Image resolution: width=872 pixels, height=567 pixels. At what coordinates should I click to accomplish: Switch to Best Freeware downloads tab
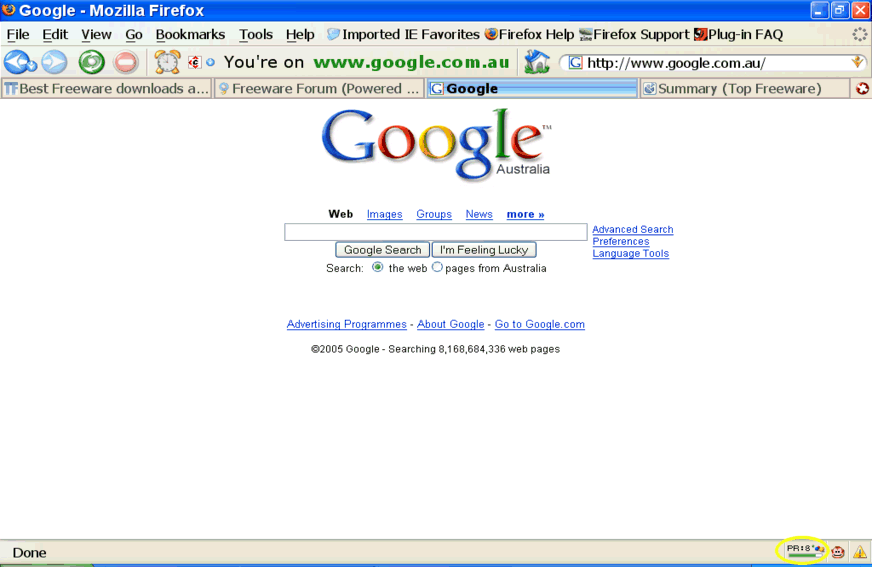tap(107, 88)
